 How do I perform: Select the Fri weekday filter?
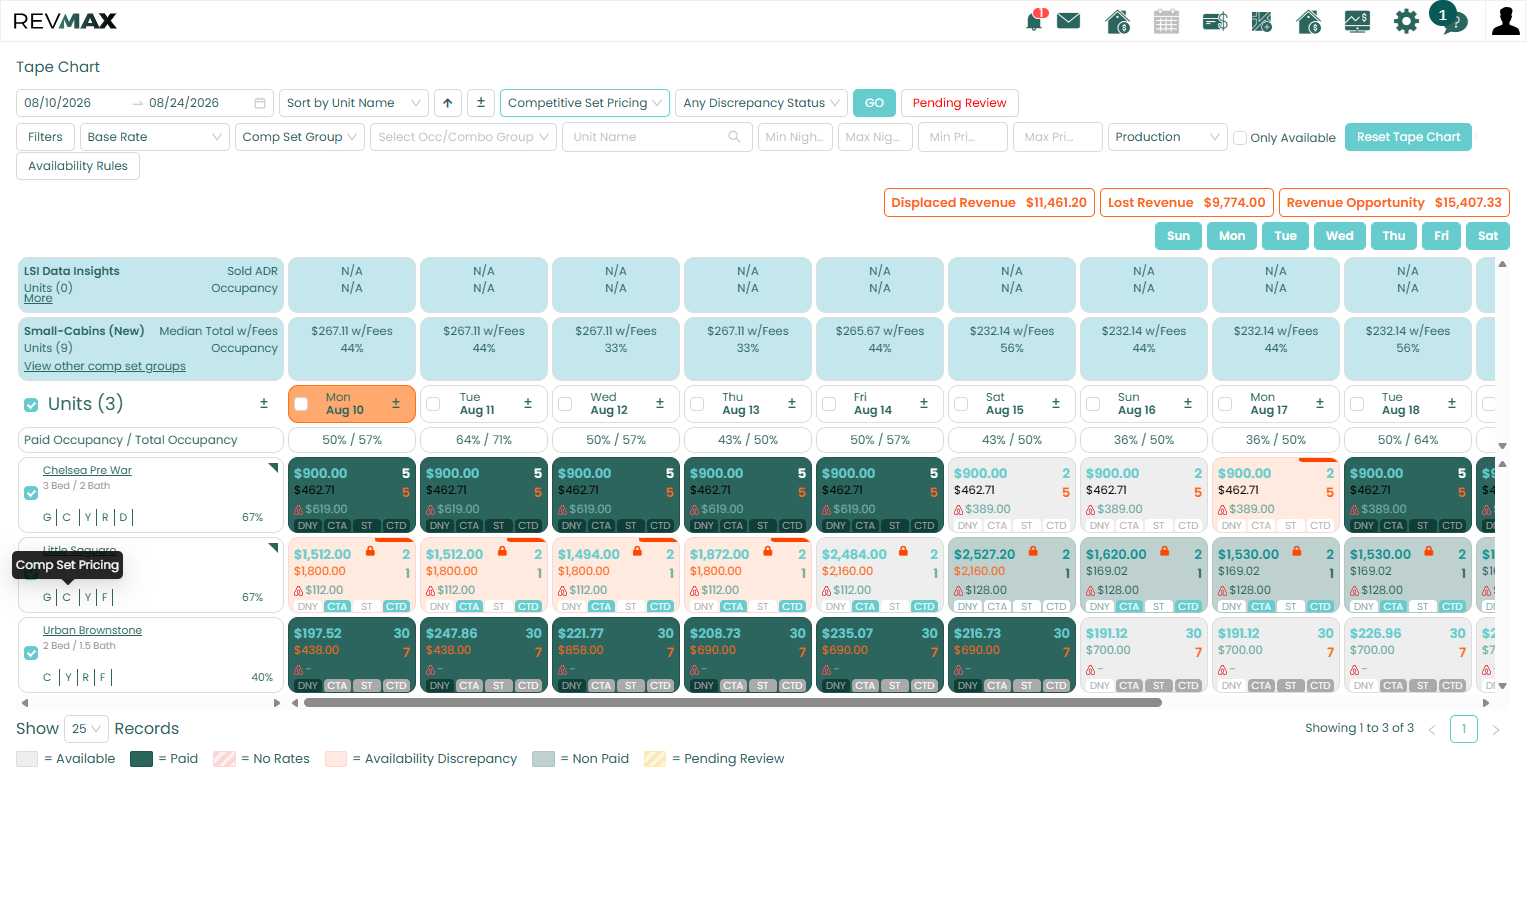pyautogui.click(x=1441, y=236)
